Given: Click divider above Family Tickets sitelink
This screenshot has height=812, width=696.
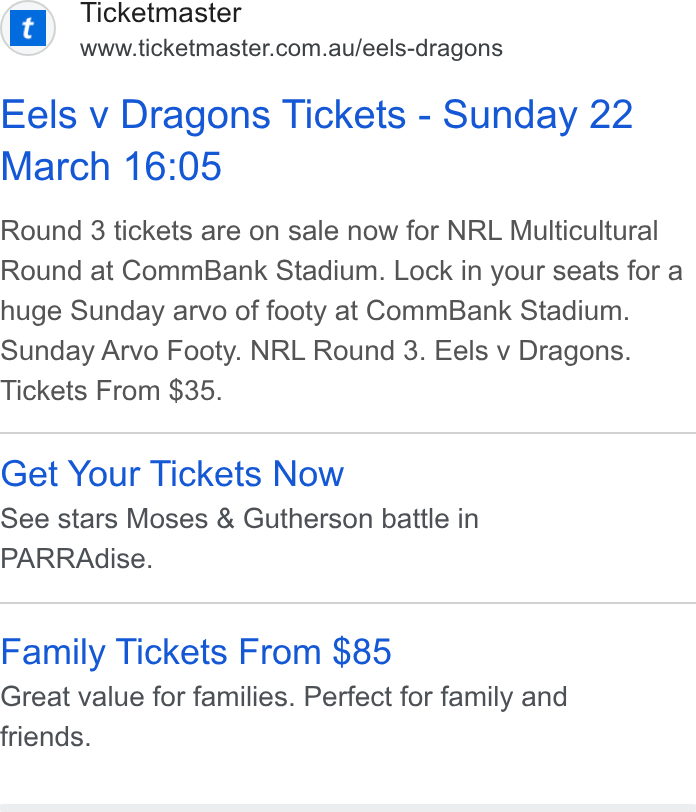Looking at the screenshot, I should (348, 603).
